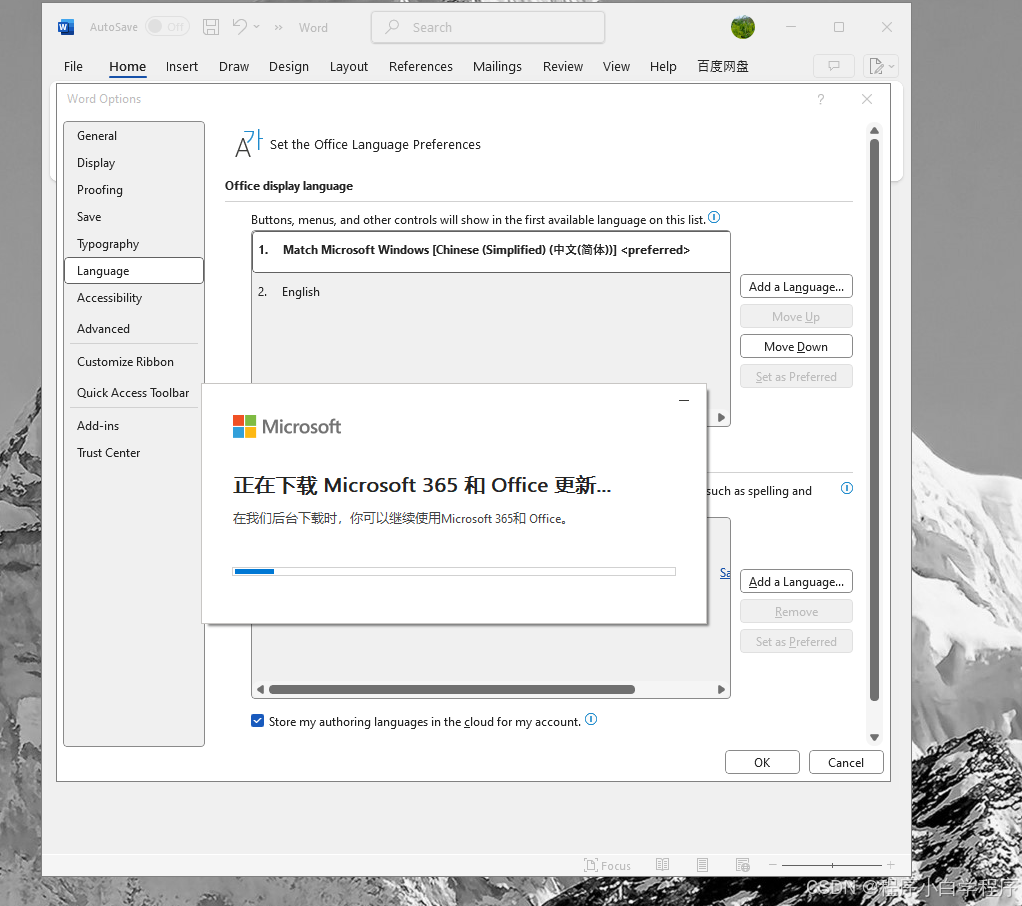Switch to the Design tab
1022x906 pixels.
point(289,66)
